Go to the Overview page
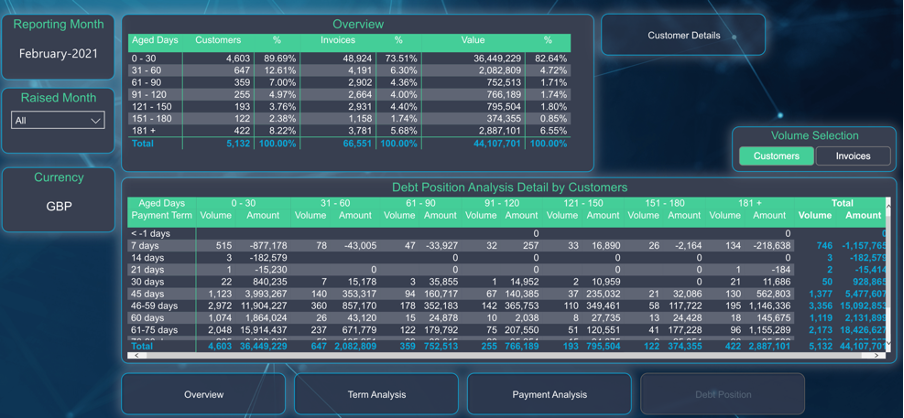This screenshot has height=418, width=904. (x=204, y=394)
